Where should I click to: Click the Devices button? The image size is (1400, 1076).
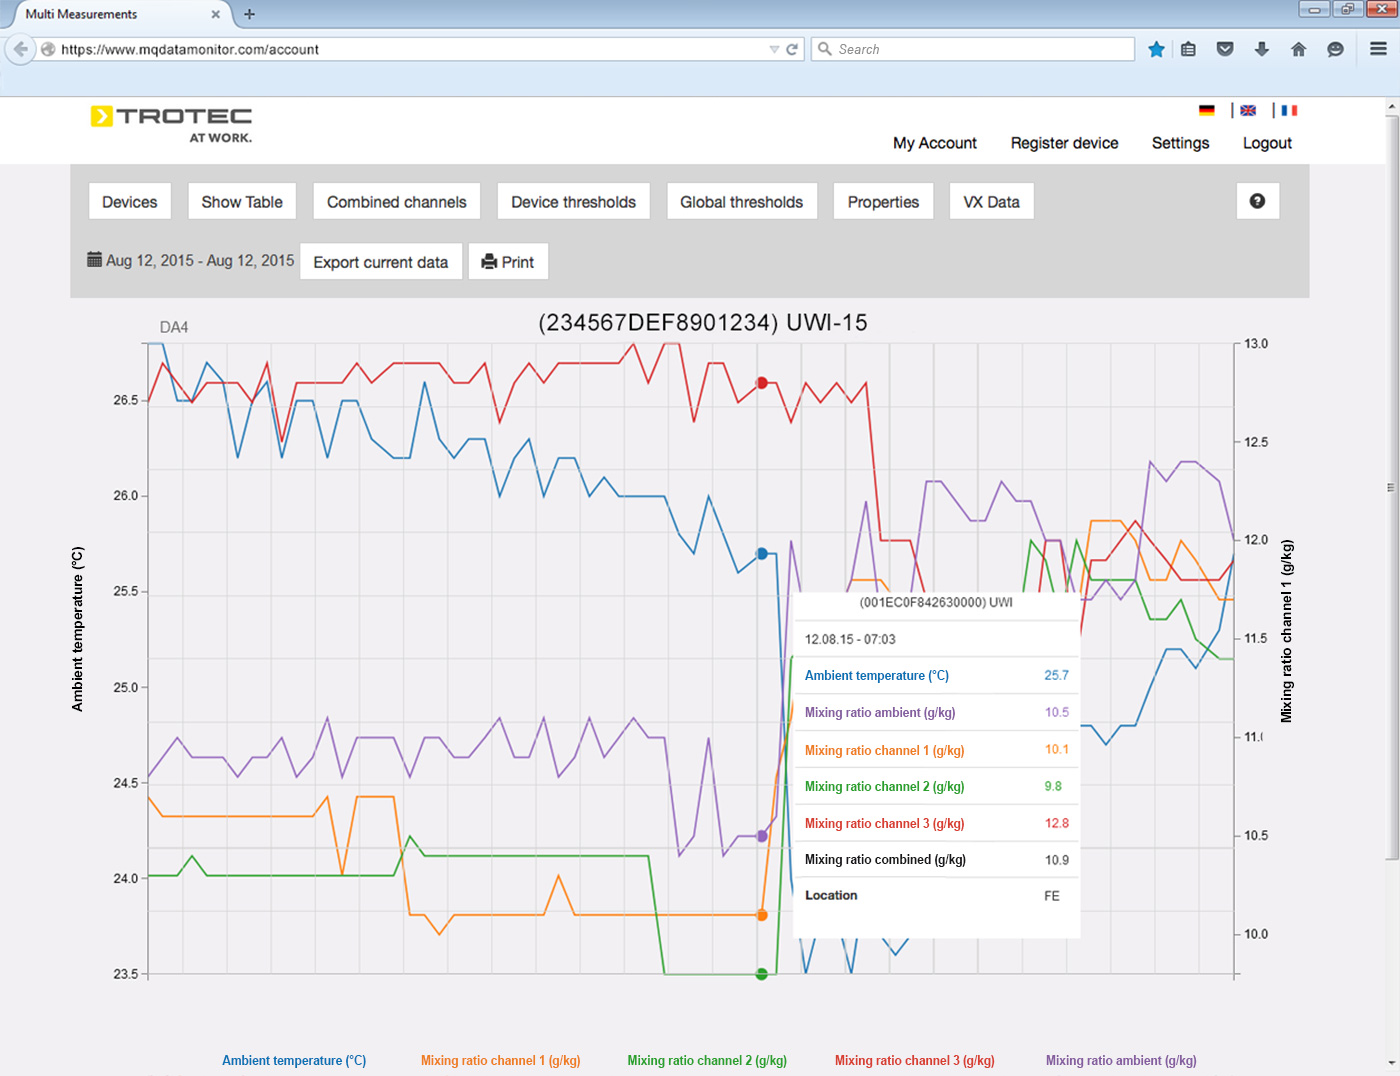[130, 201]
